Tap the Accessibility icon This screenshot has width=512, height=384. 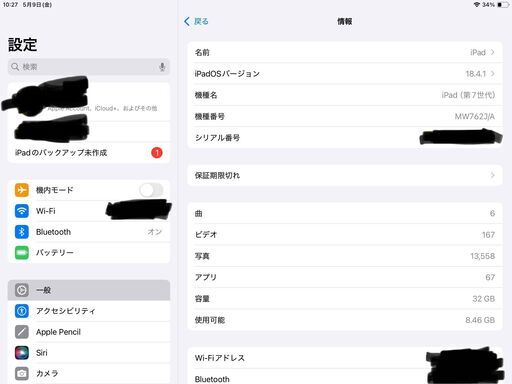click(x=22, y=311)
